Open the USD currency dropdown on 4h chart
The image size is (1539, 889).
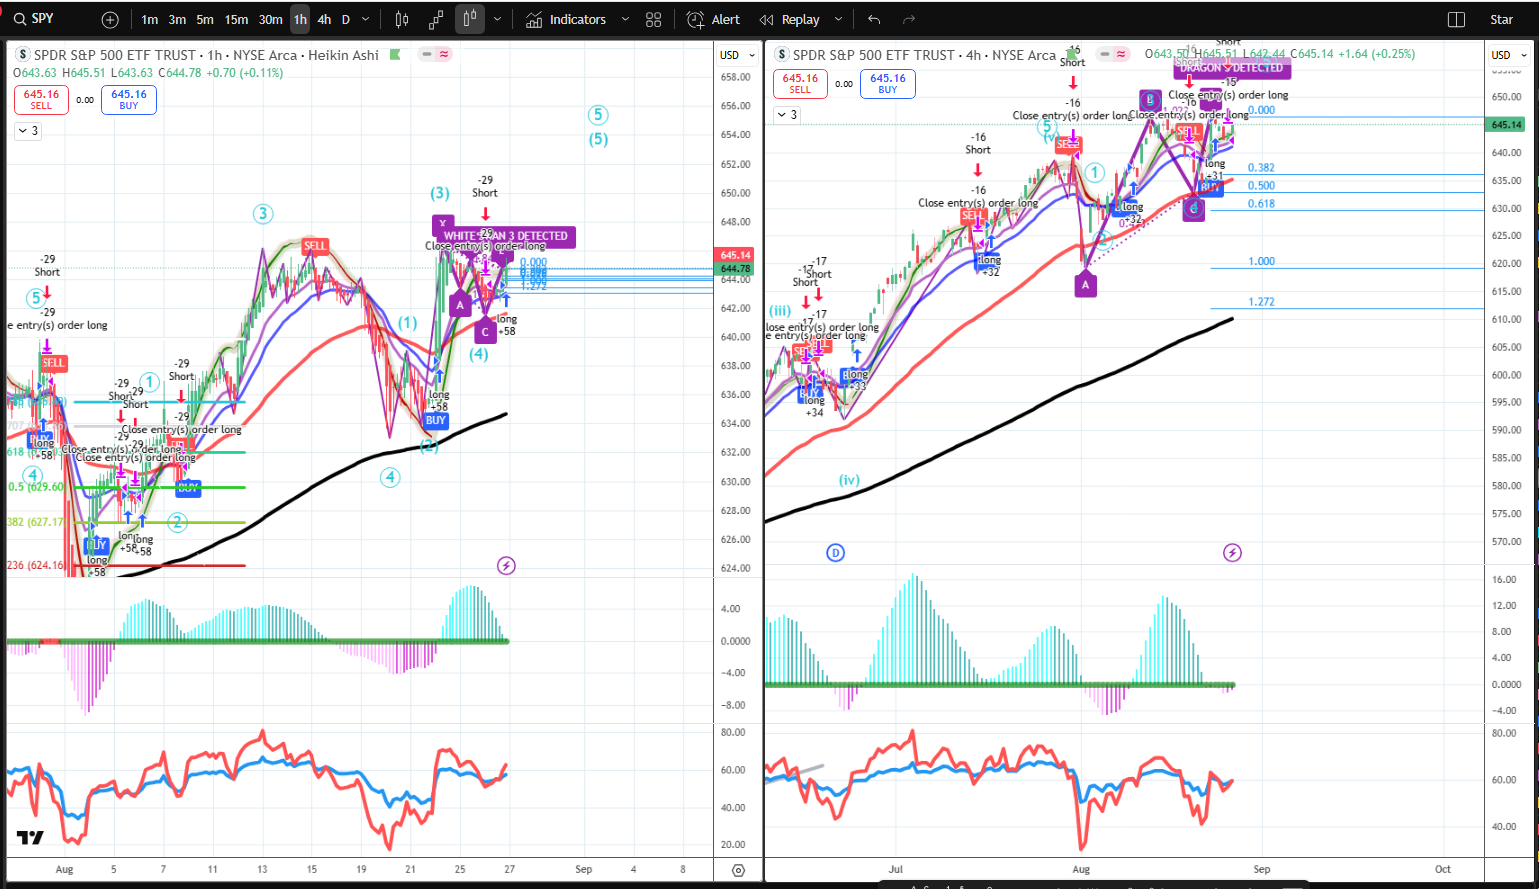pos(1509,55)
